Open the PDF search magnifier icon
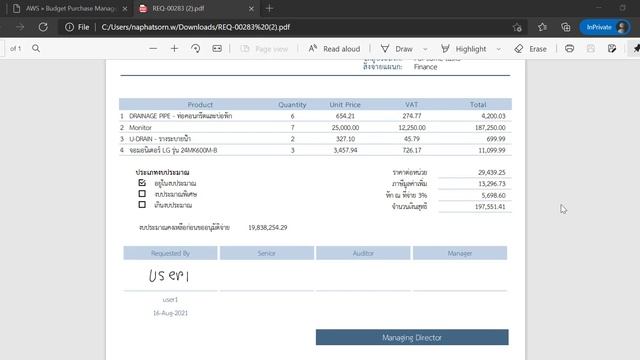 point(36,49)
